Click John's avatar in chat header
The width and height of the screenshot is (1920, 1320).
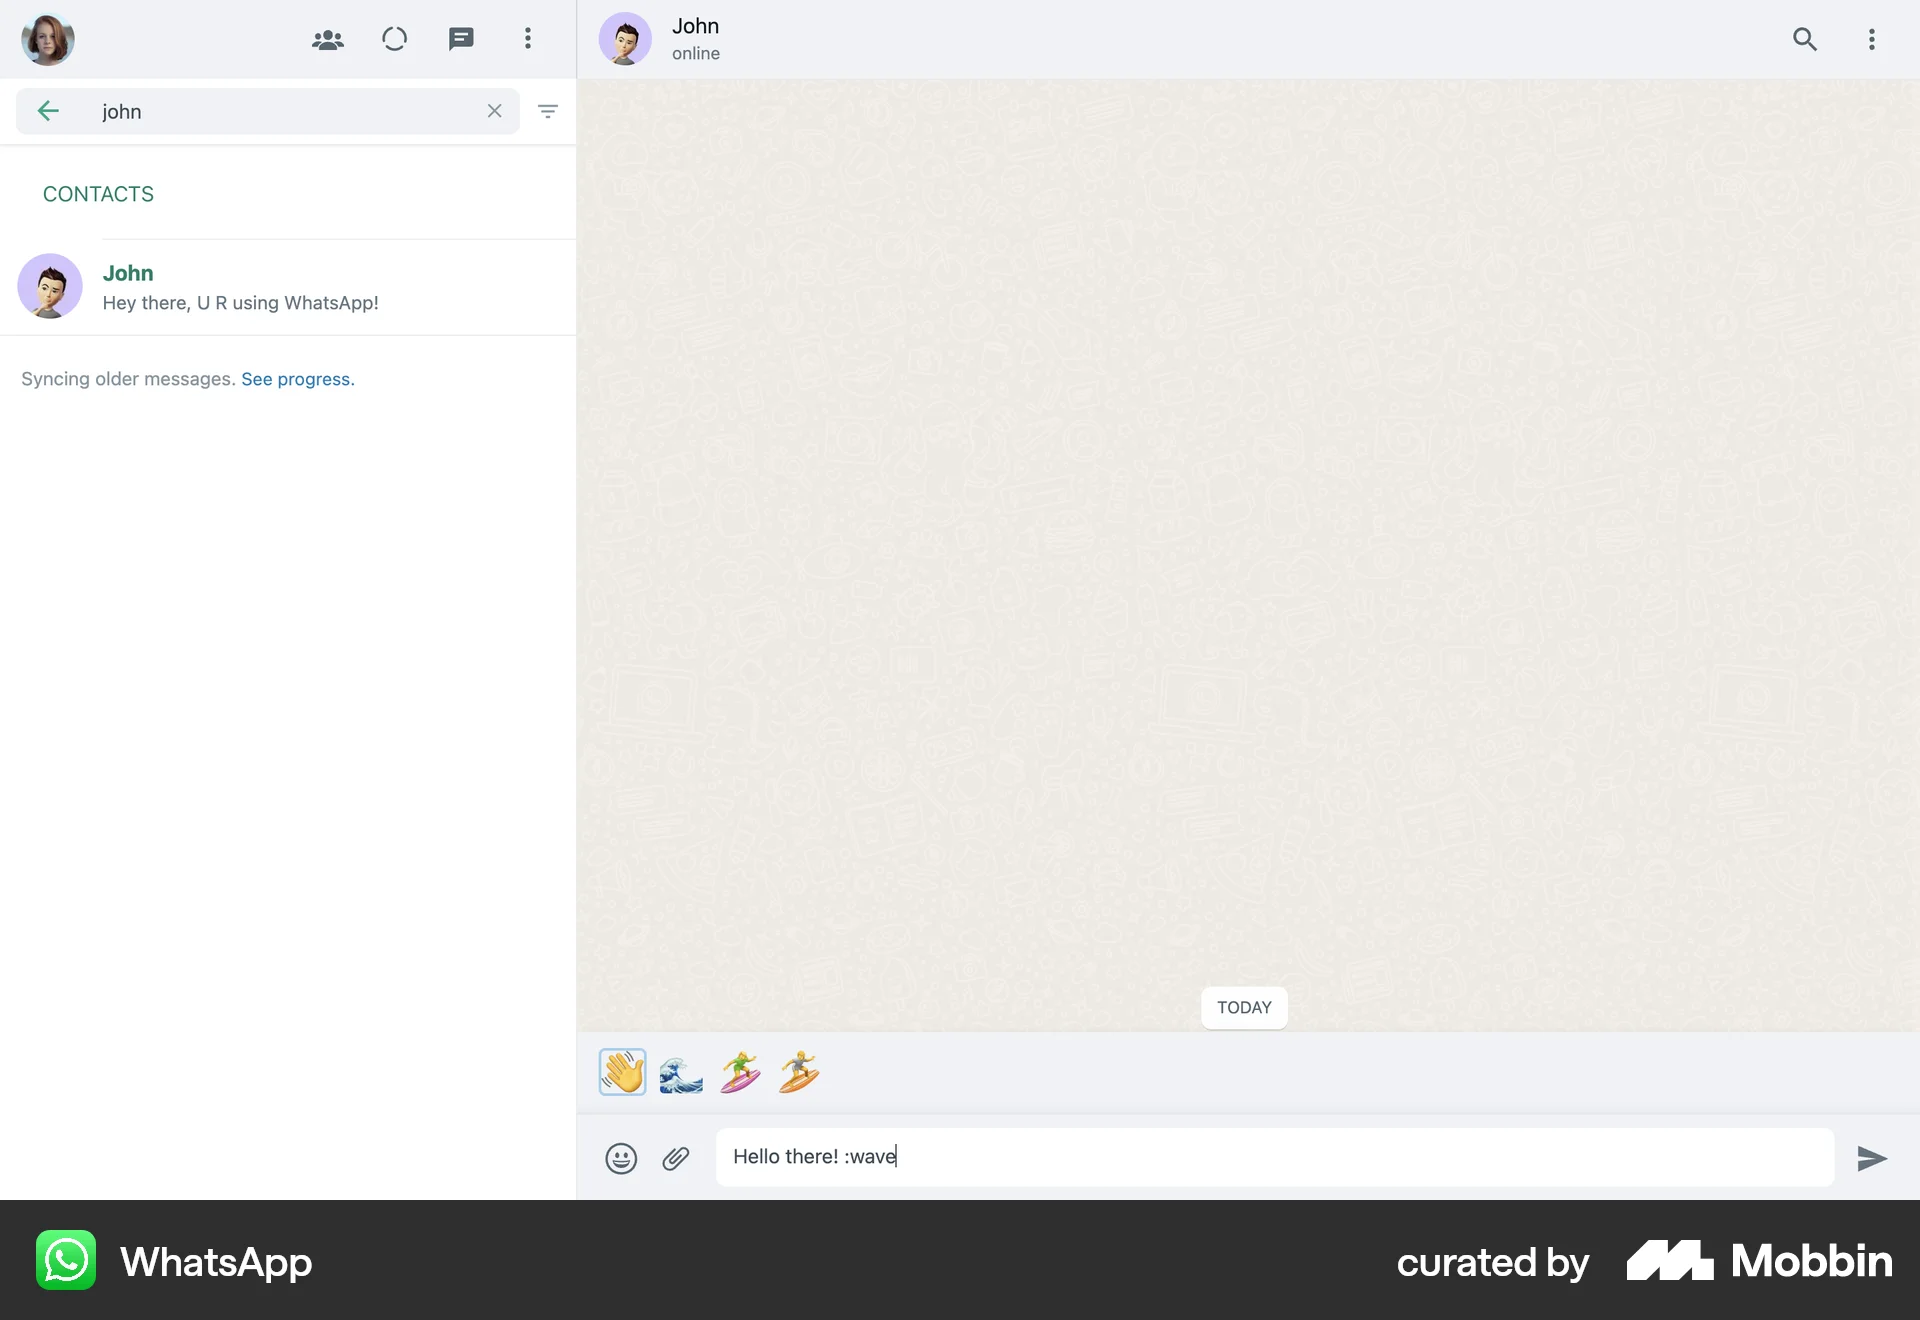point(625,39)
